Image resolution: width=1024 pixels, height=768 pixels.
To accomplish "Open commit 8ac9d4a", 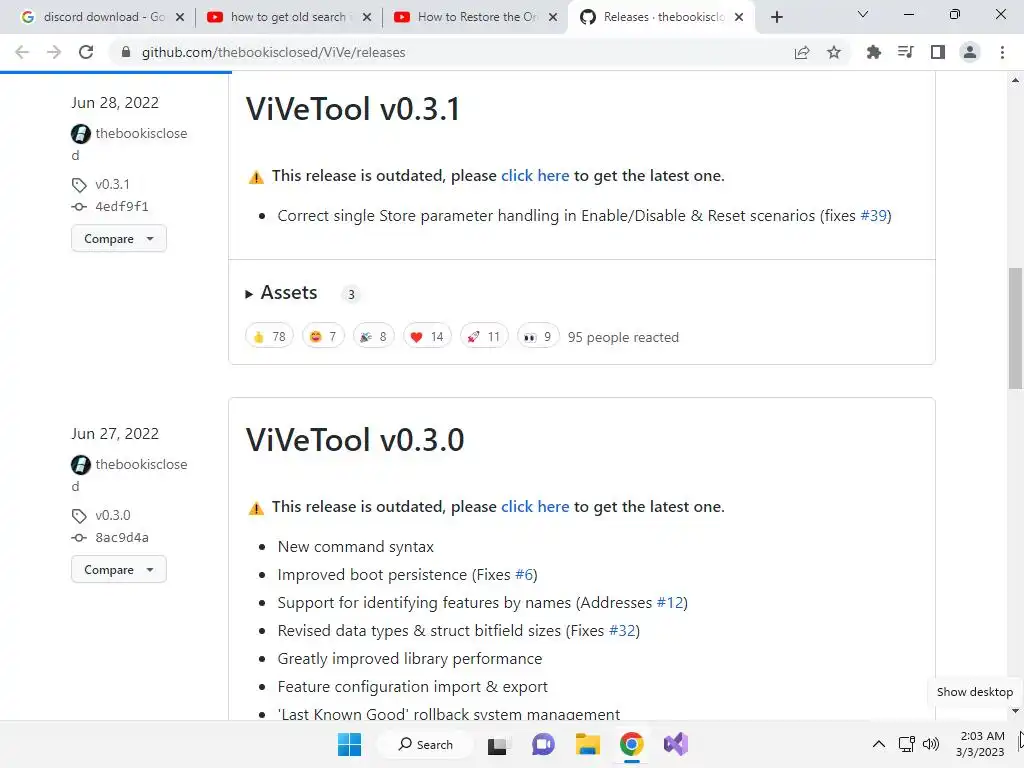I will [122, 537].
